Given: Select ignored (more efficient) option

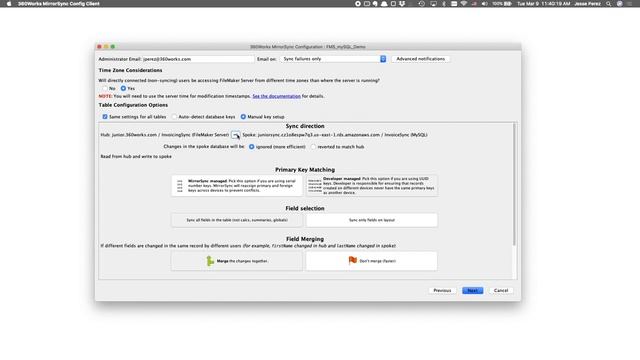Looking at the screenshot, I should pyautogui.click(x=251, y=147).
